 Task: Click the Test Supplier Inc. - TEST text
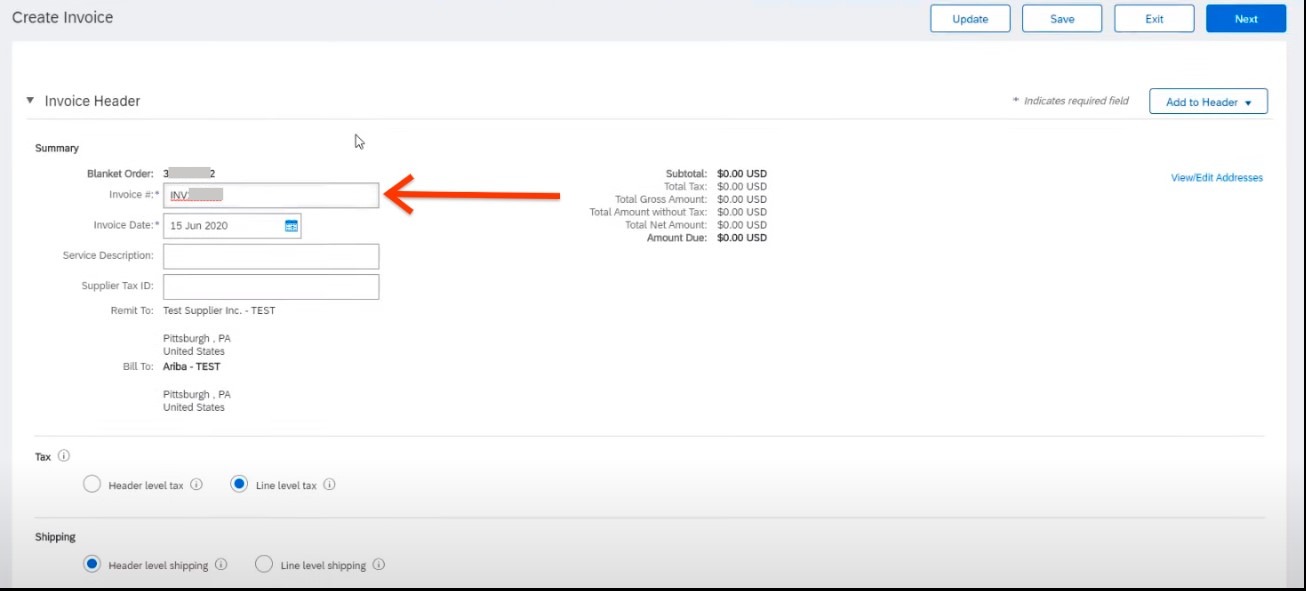(219, 311)
